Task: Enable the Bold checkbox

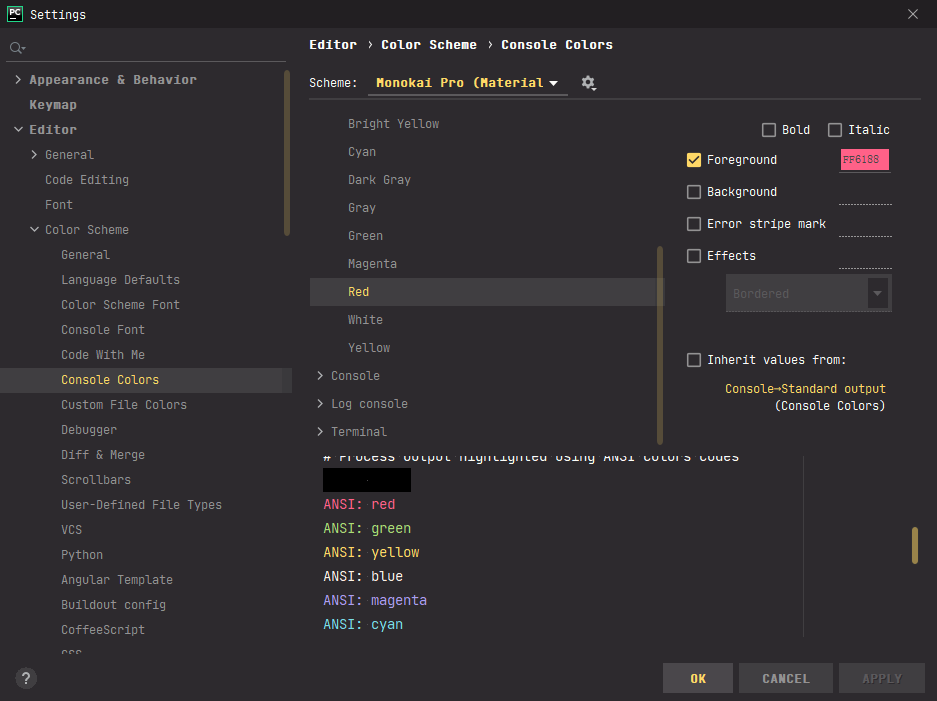Action: 769,130
